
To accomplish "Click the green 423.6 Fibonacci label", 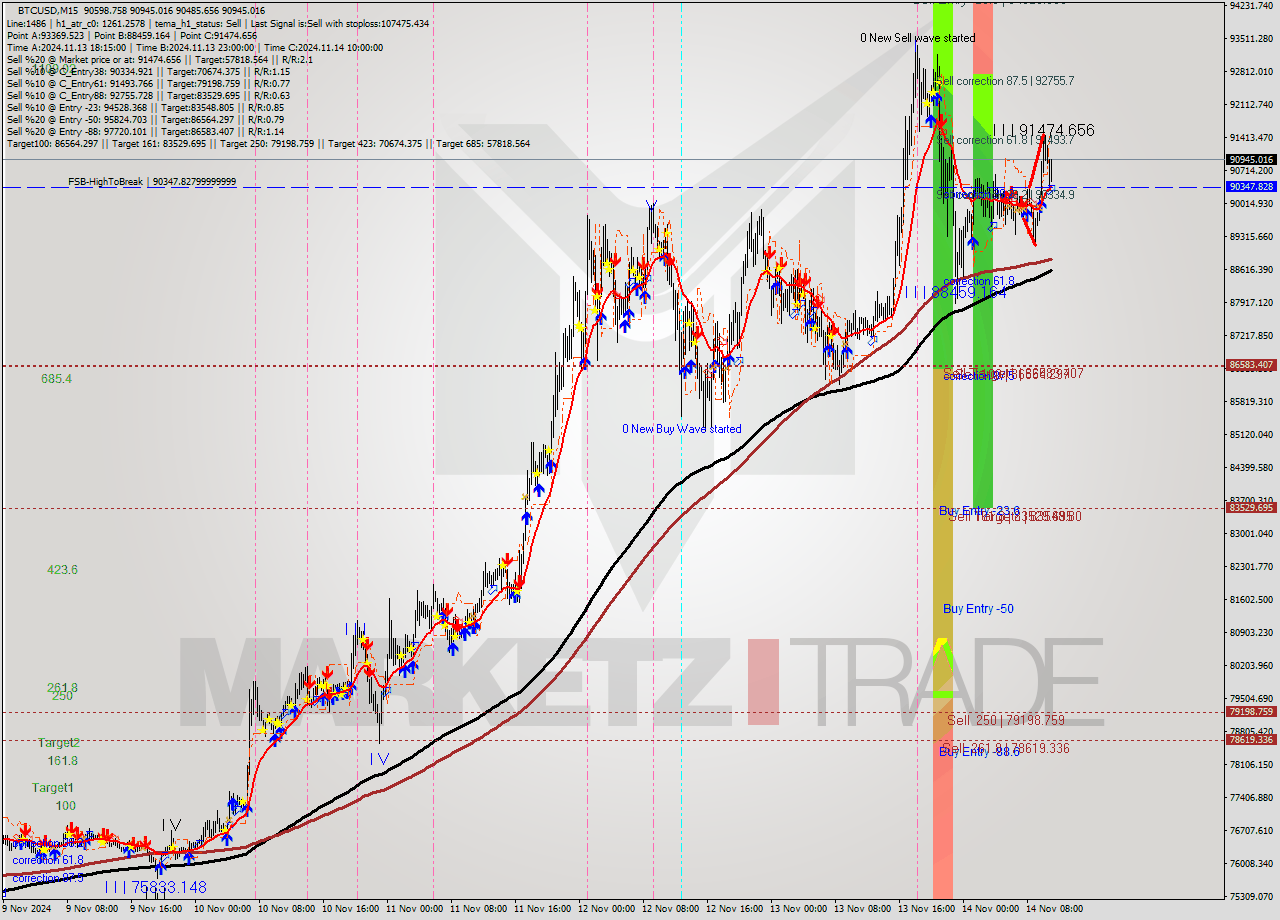I will pos(61,570).
